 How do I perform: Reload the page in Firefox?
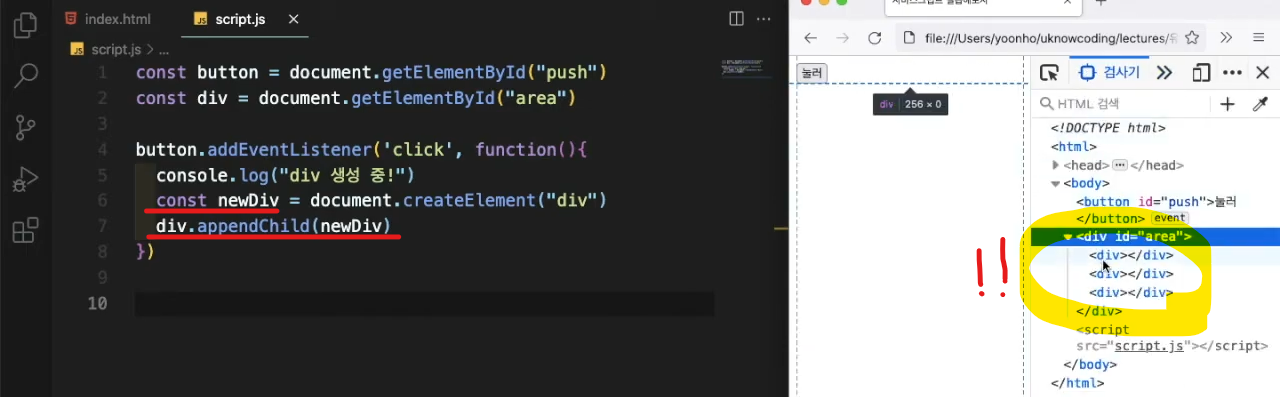click(x=875, y=38)
